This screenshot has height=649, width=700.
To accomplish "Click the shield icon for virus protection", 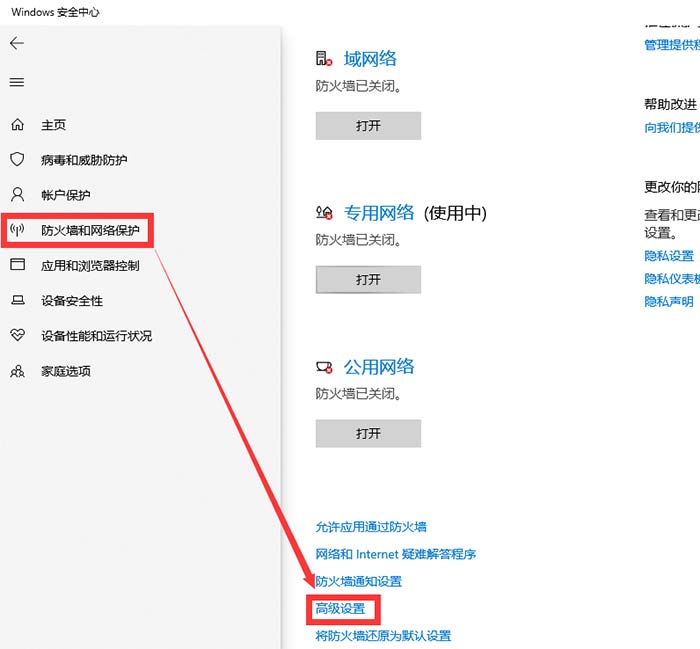I will click(17, 159).
